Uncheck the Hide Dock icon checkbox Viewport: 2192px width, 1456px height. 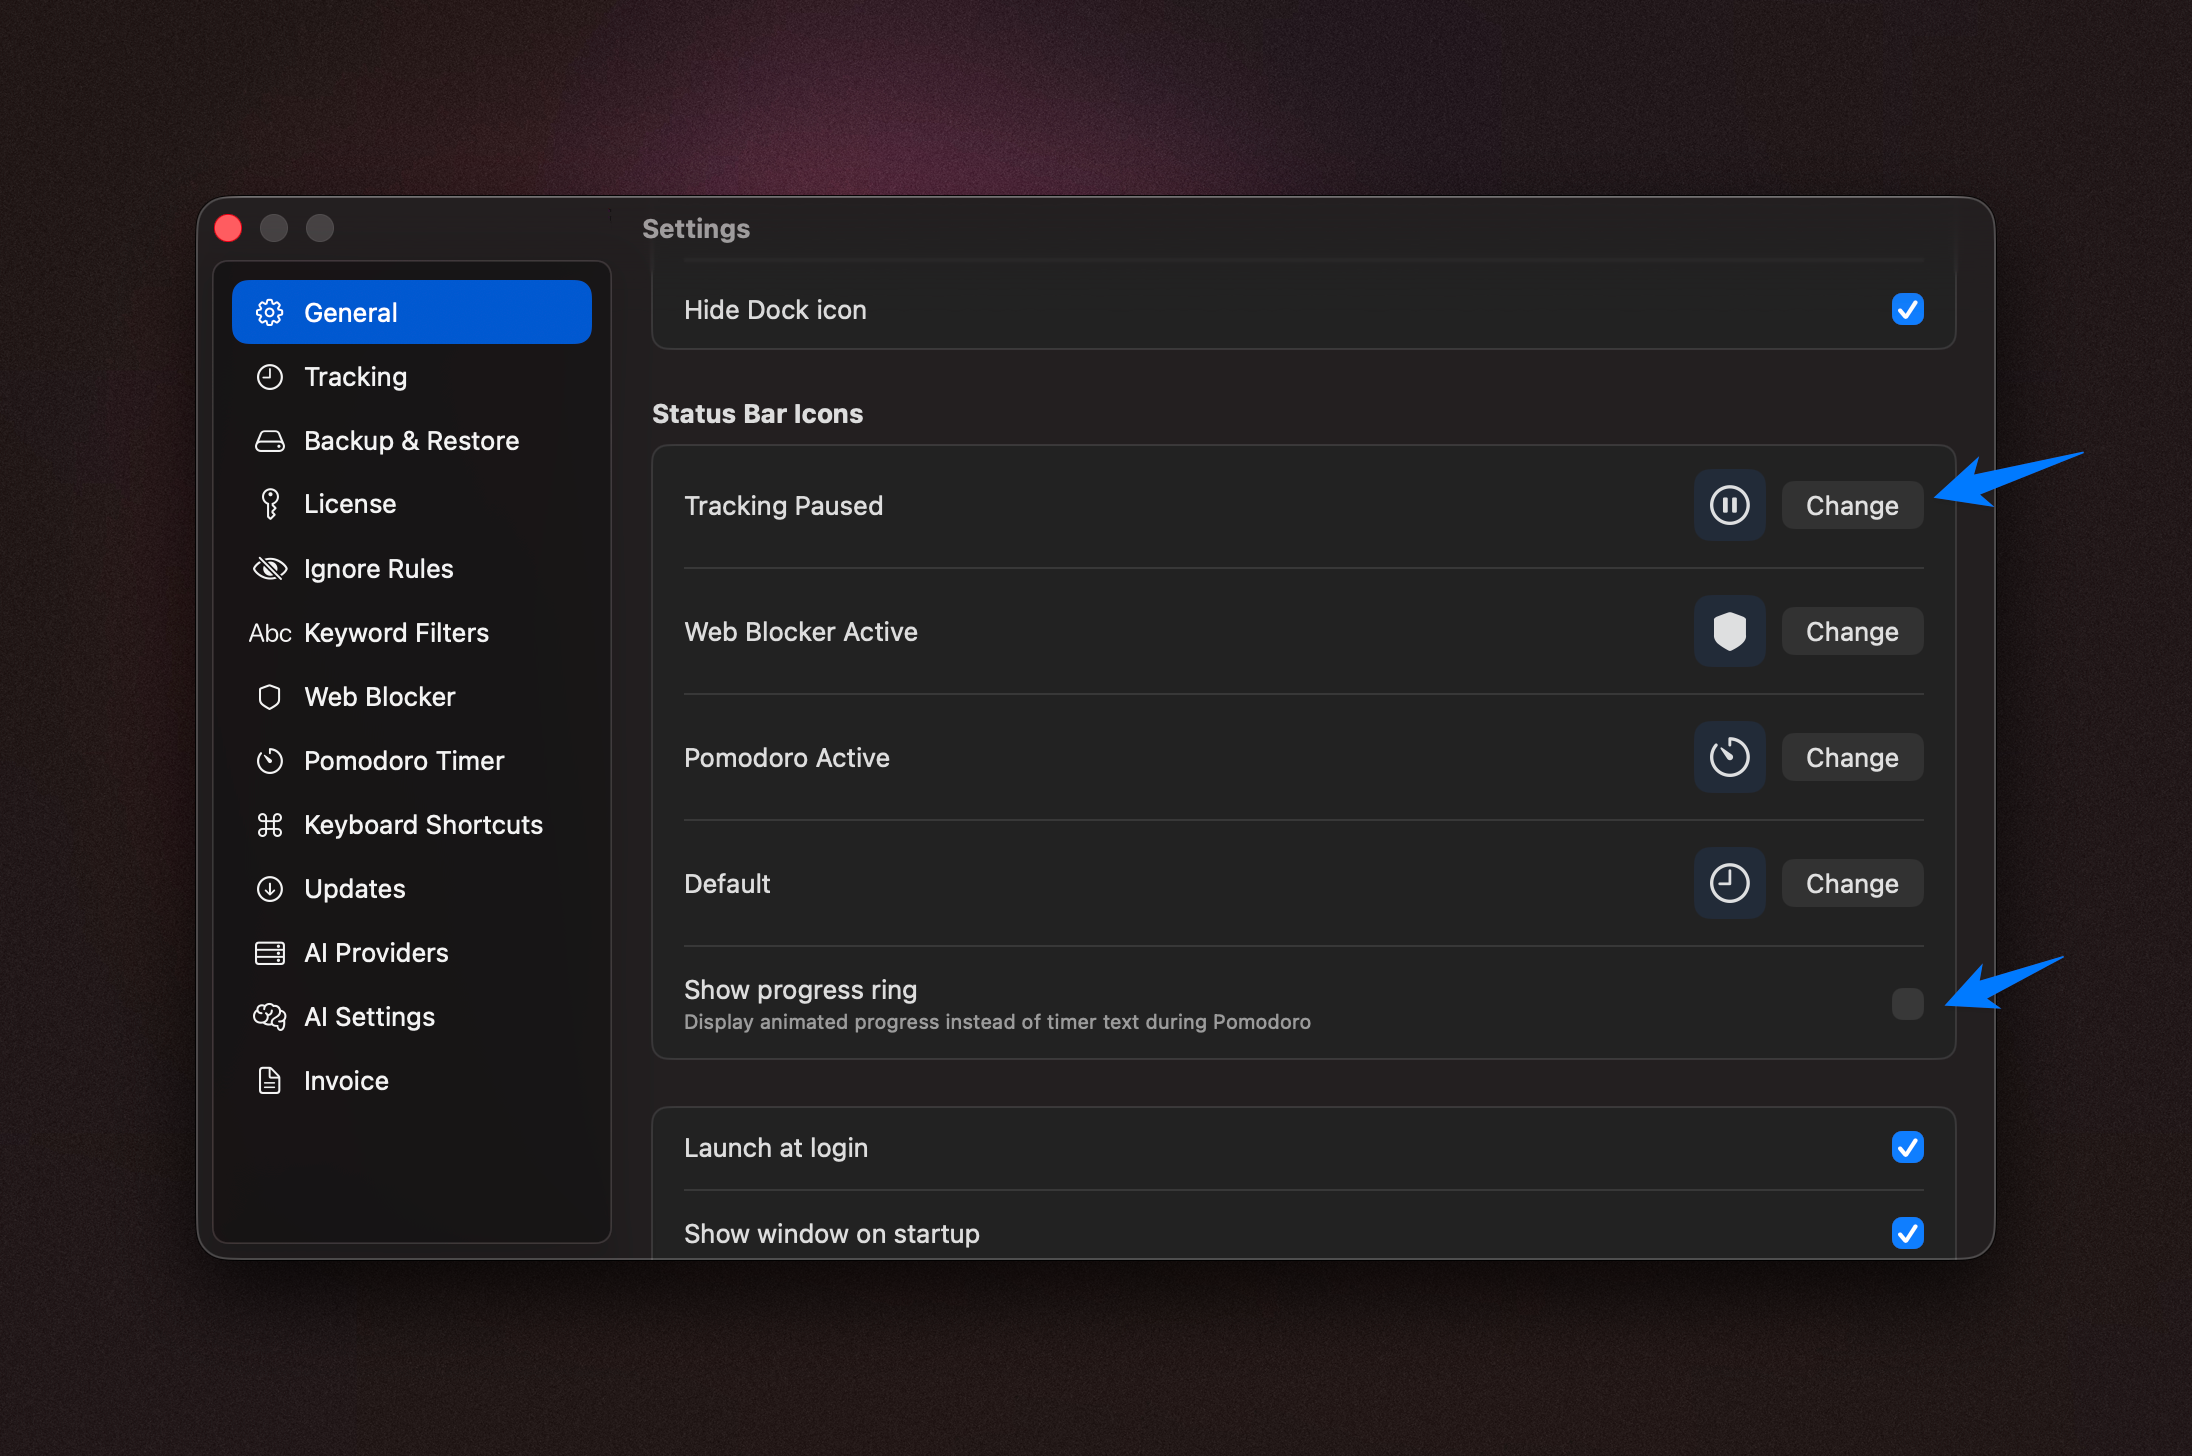tap(1907, 310)
